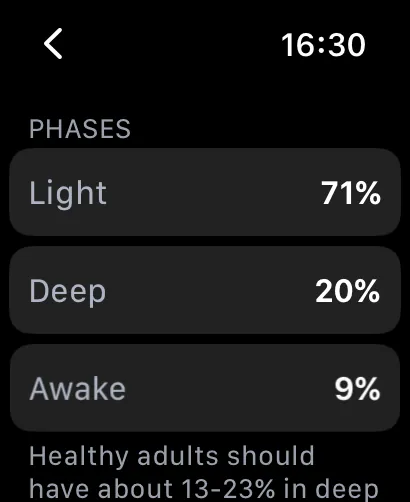410x502 pixels.
Task: Tap the 20% Deep value
Action: [x=348, y=291]
